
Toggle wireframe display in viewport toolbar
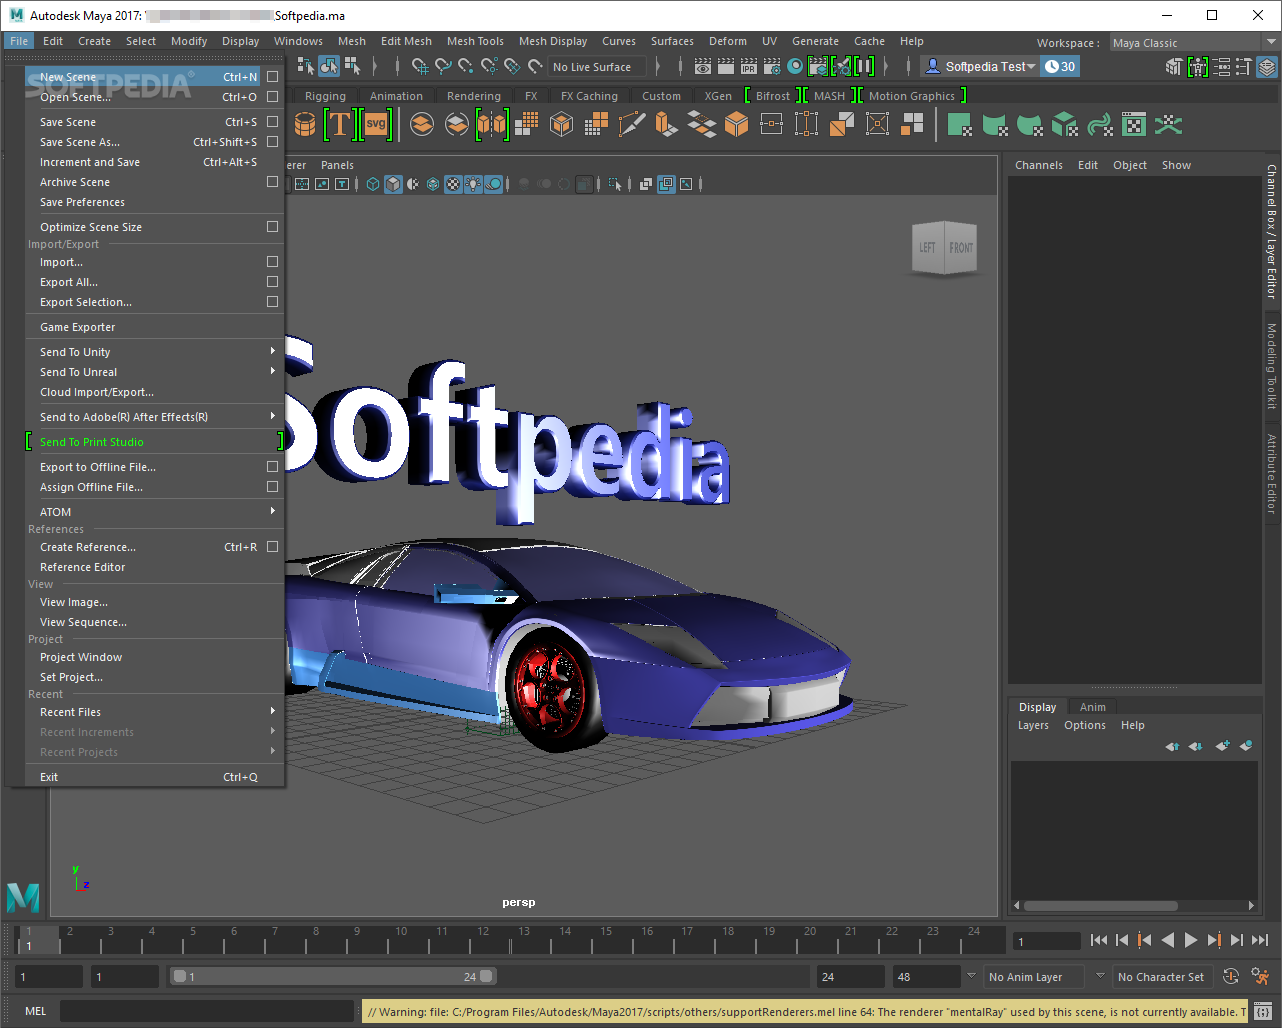tap(373, 184)
